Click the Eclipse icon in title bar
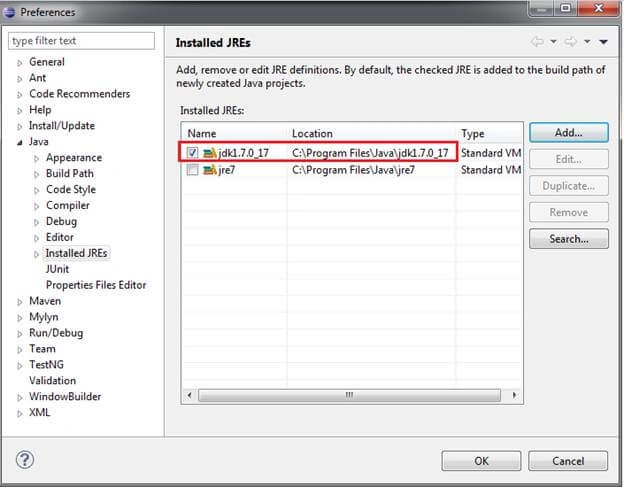The height and width of the screenshot is (487, 624). point(9,12)
